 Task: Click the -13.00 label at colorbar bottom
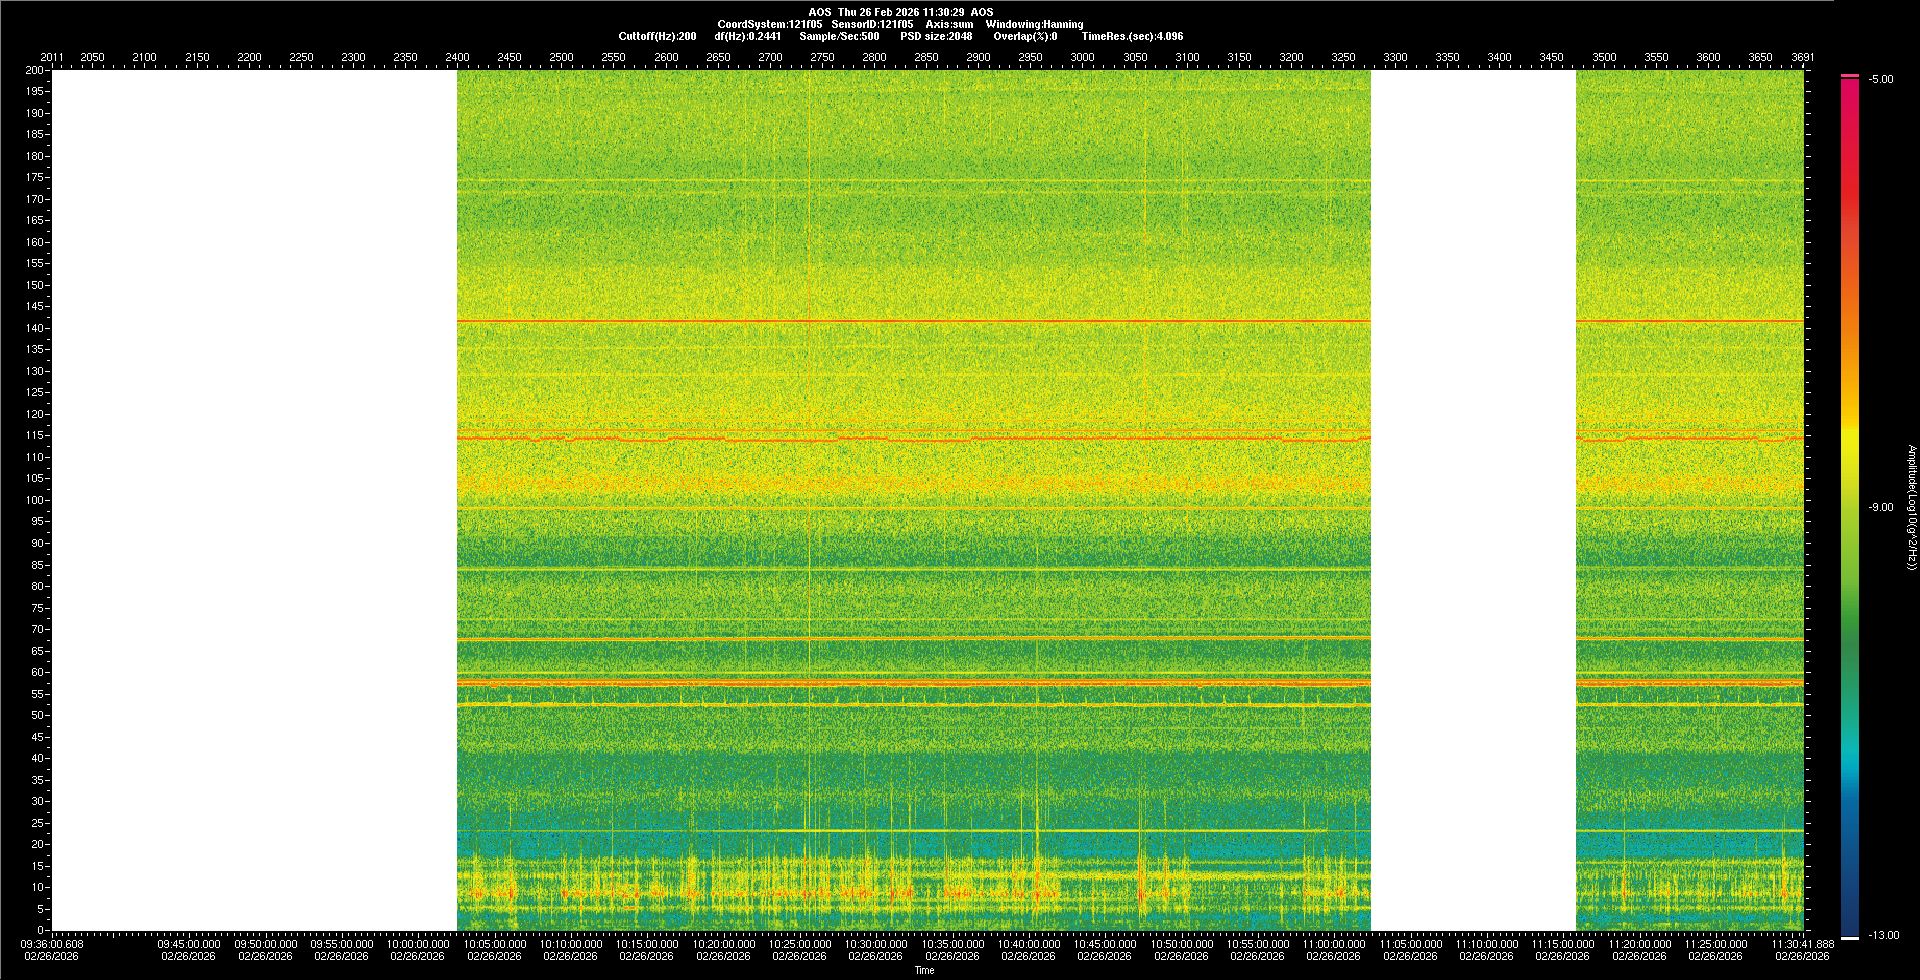click(x=1882, y=935)
